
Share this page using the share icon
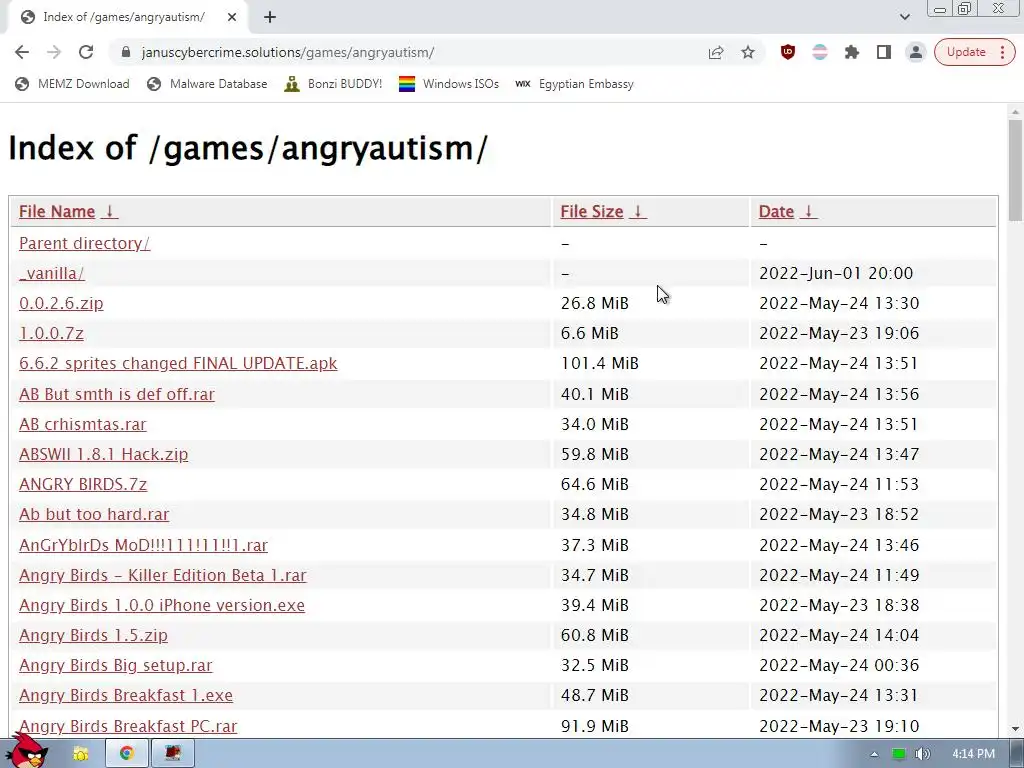click(x=716, y=52)
